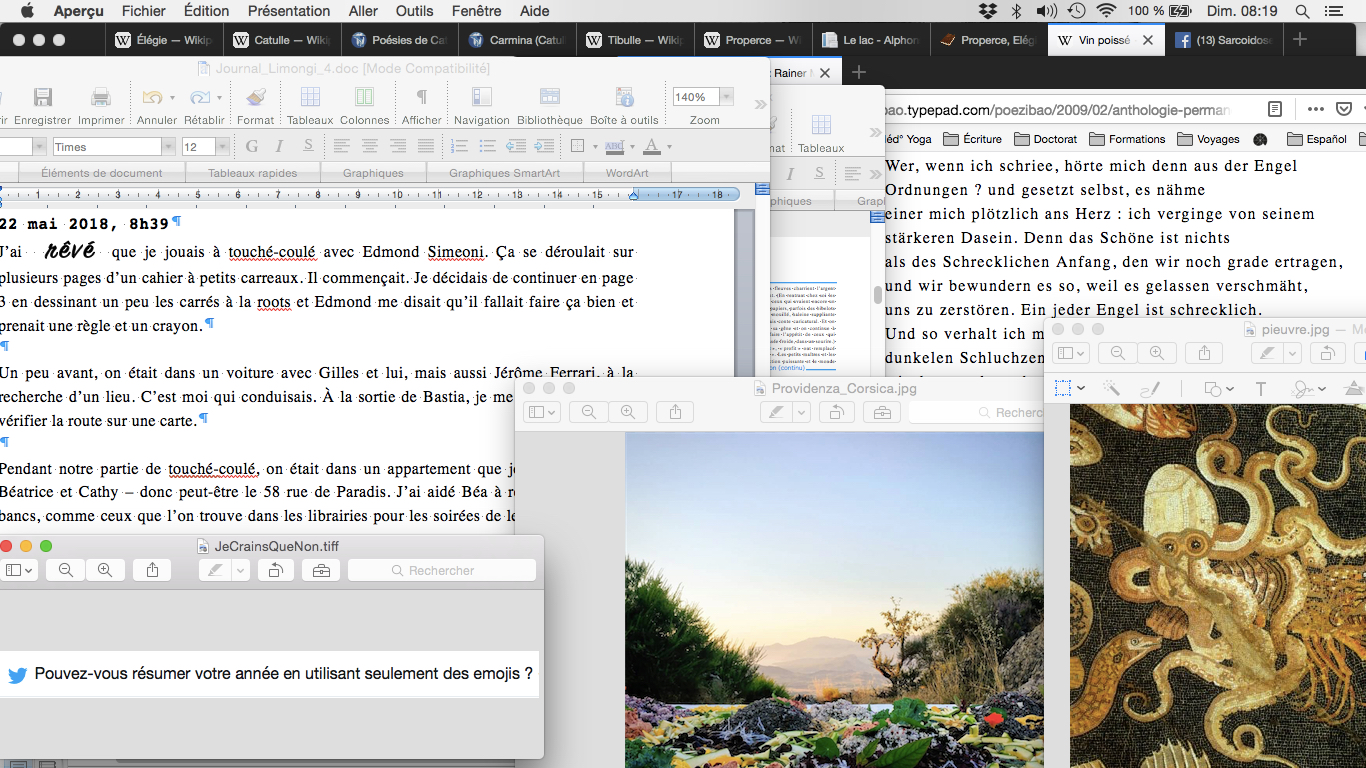This screenshot has height=768, width=1366.
Task: Select the text tool in pieuvre.jpg toolbar
Action: click(x=1261, y=389)
